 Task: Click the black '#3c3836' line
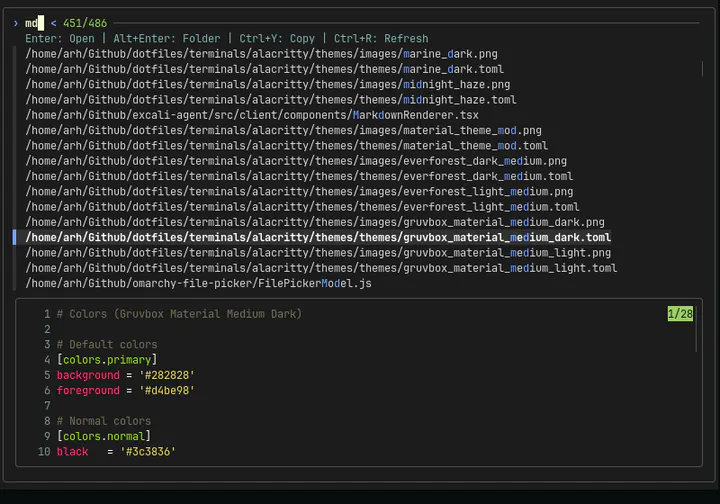pos(116,452)
